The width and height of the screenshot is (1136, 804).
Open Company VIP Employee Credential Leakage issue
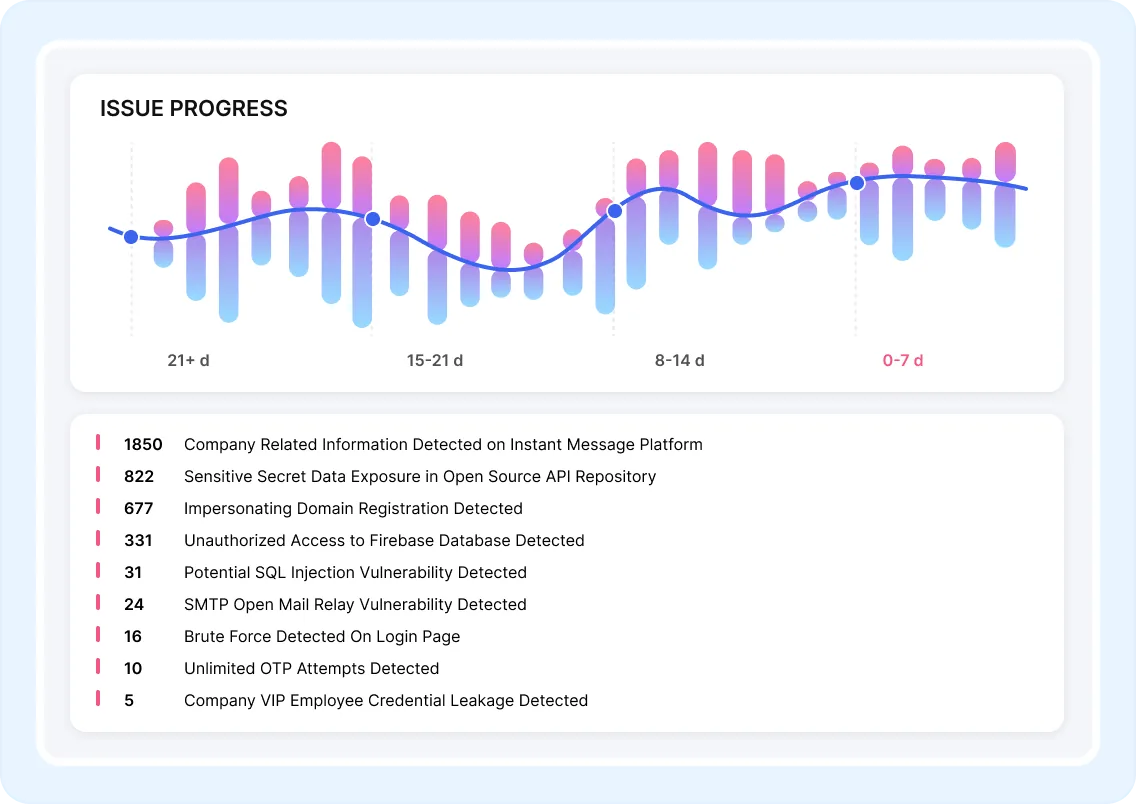[x=386, y=700]
